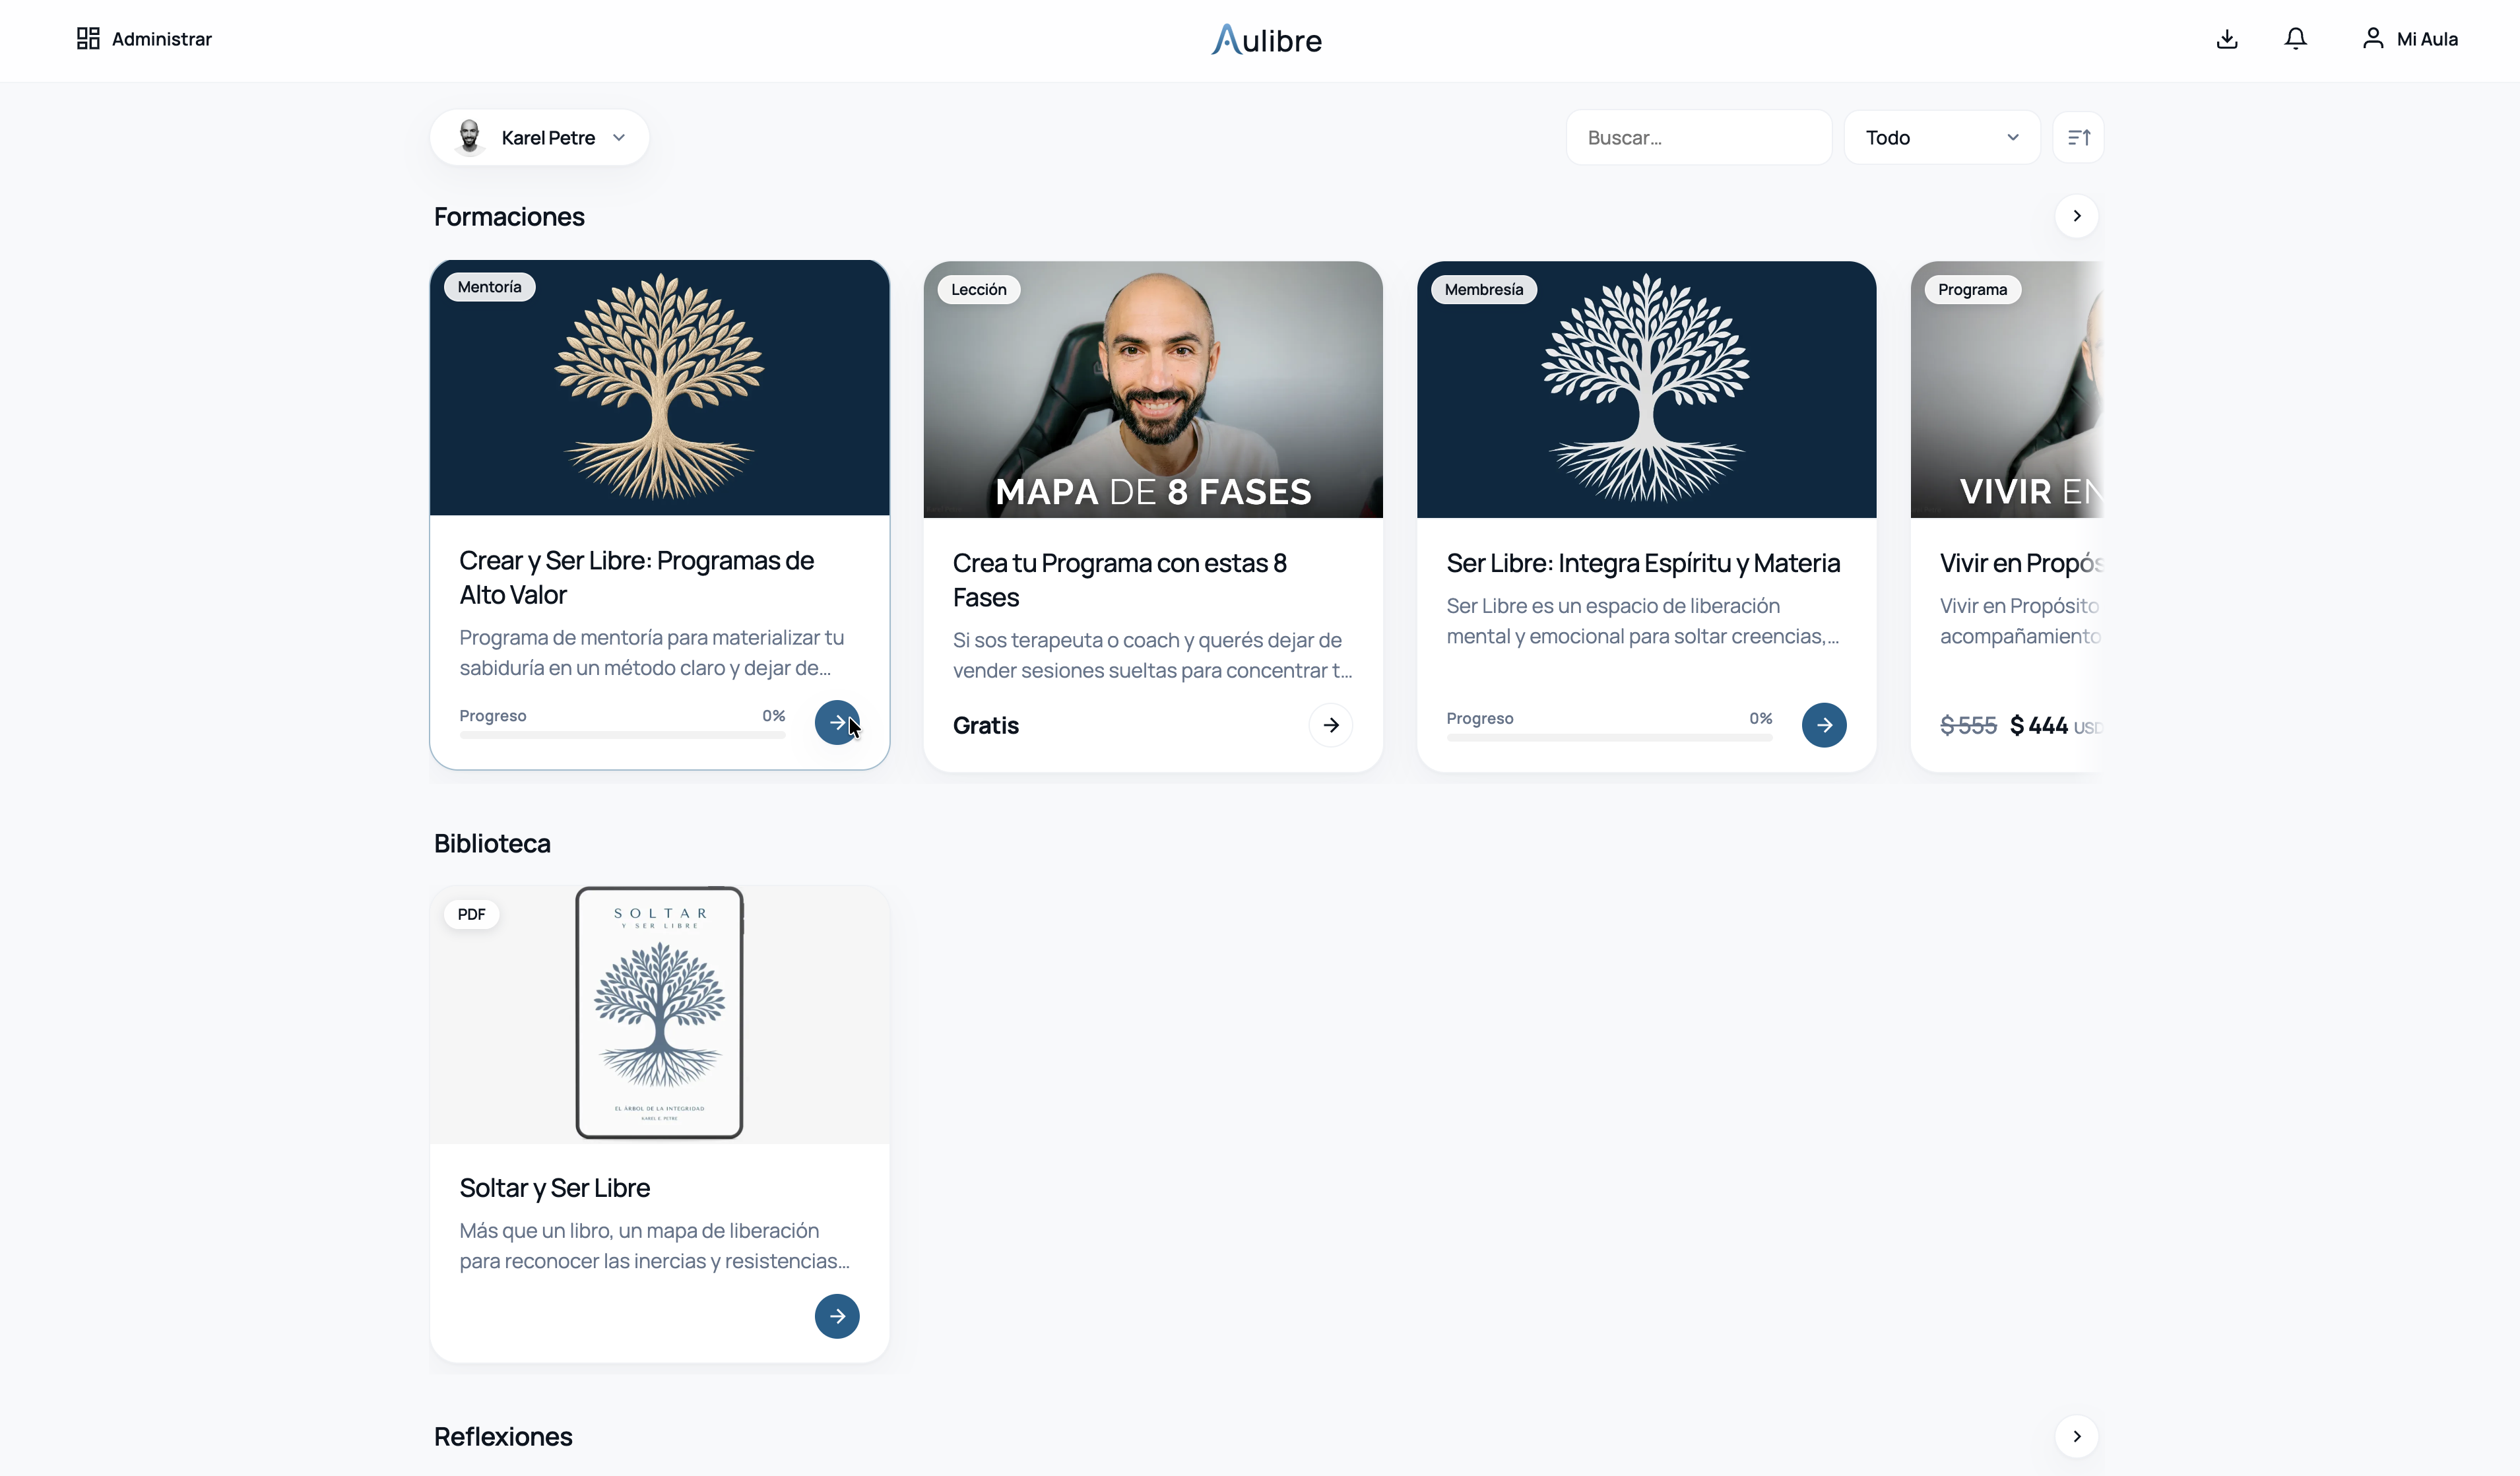Select the Vivir En program thumbnail
The height and width of the screenshot is (1476, 2520).
point(2007,390)
